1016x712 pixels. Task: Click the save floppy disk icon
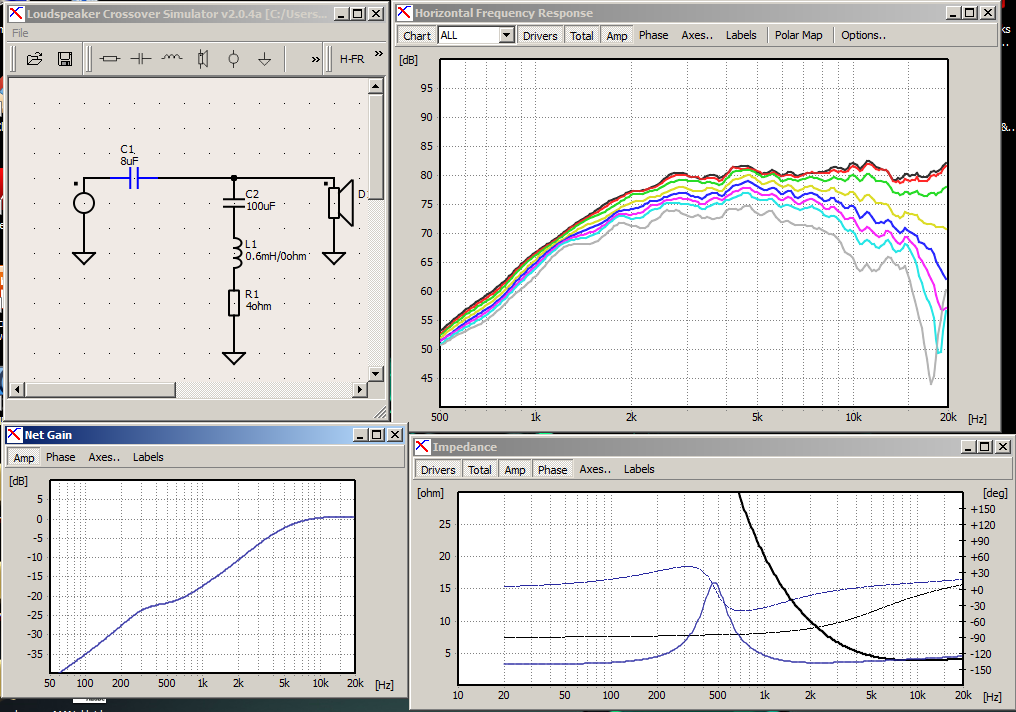click(65, 59)
